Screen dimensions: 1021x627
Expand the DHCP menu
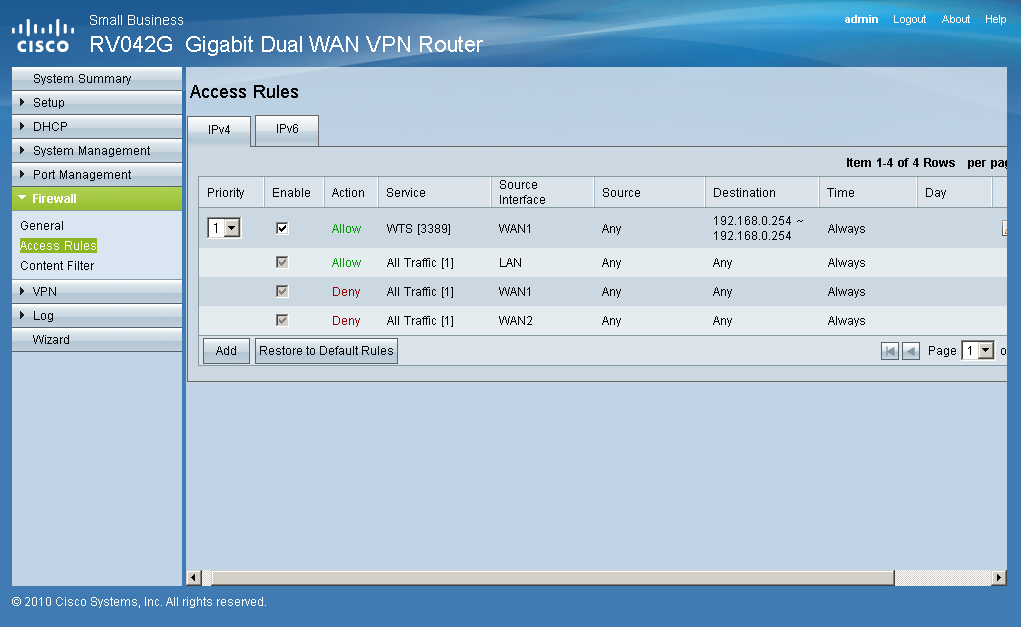pyautogui.click(x=97, y=126)
